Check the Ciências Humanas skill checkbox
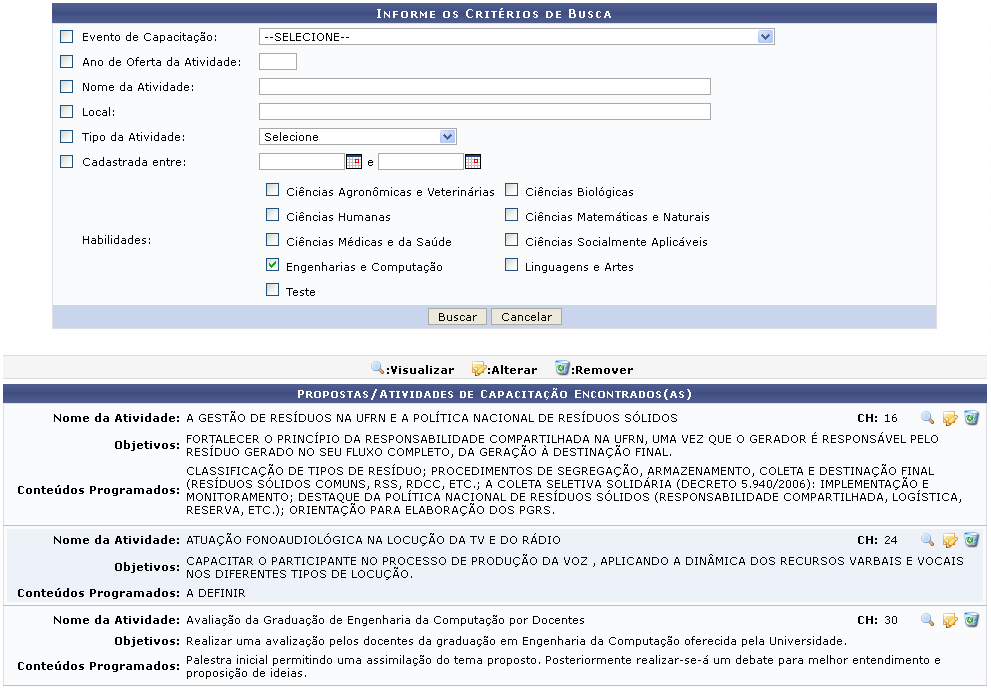 [272, 215]
